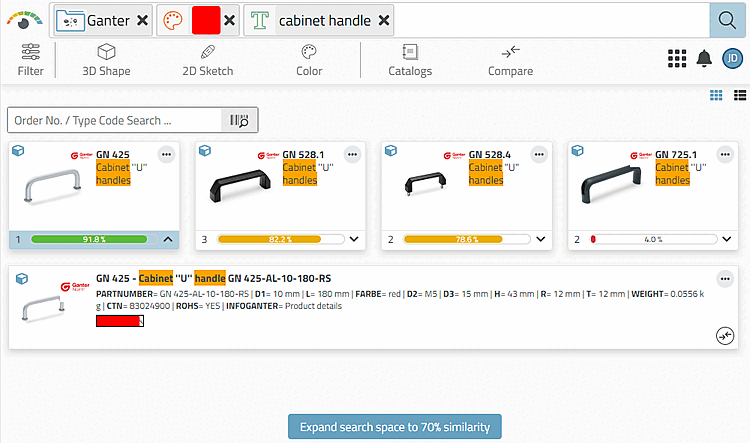Select the GN 528.1 handle thumbnail
750x443 pixels.
pyautogui.click(x=240, y=186)
